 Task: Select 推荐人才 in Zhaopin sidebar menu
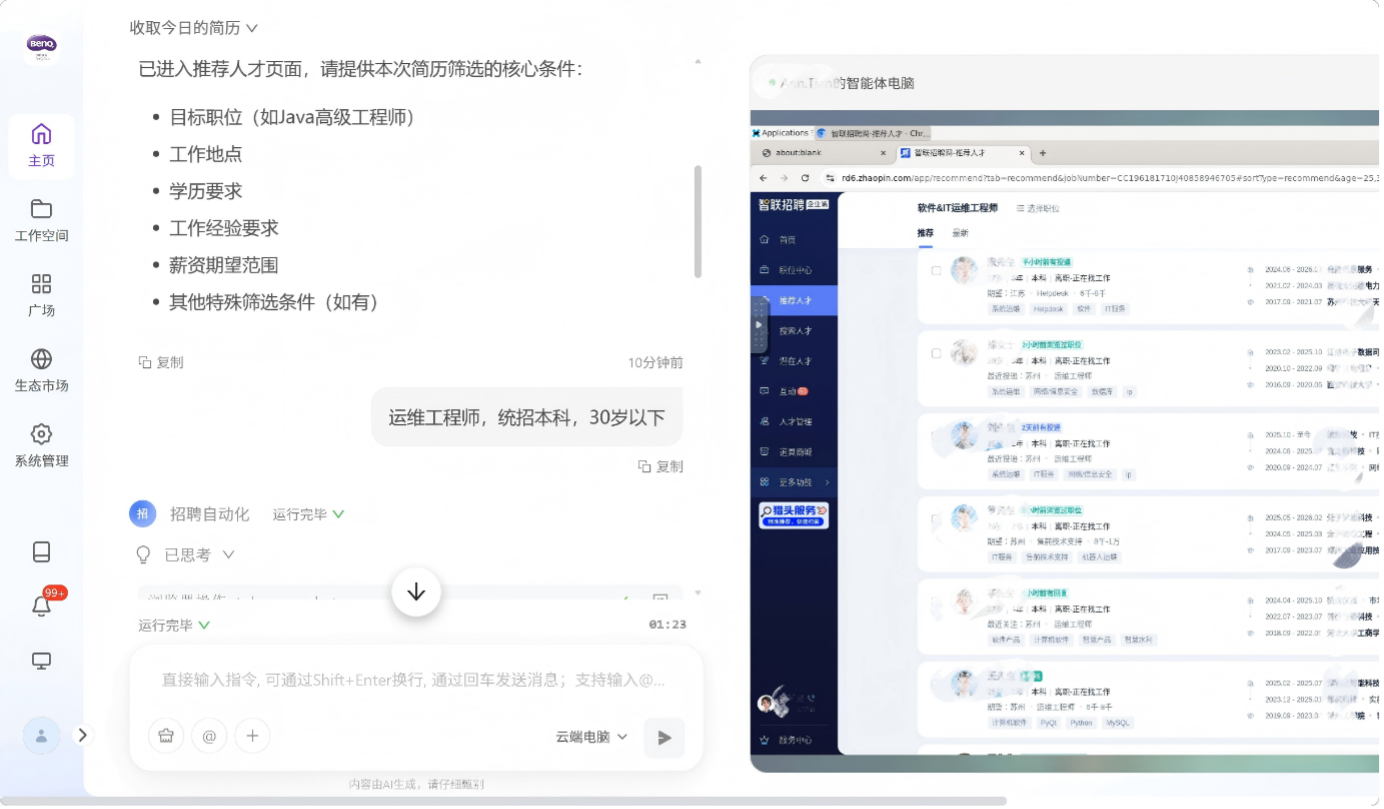(x=795, y=300)
